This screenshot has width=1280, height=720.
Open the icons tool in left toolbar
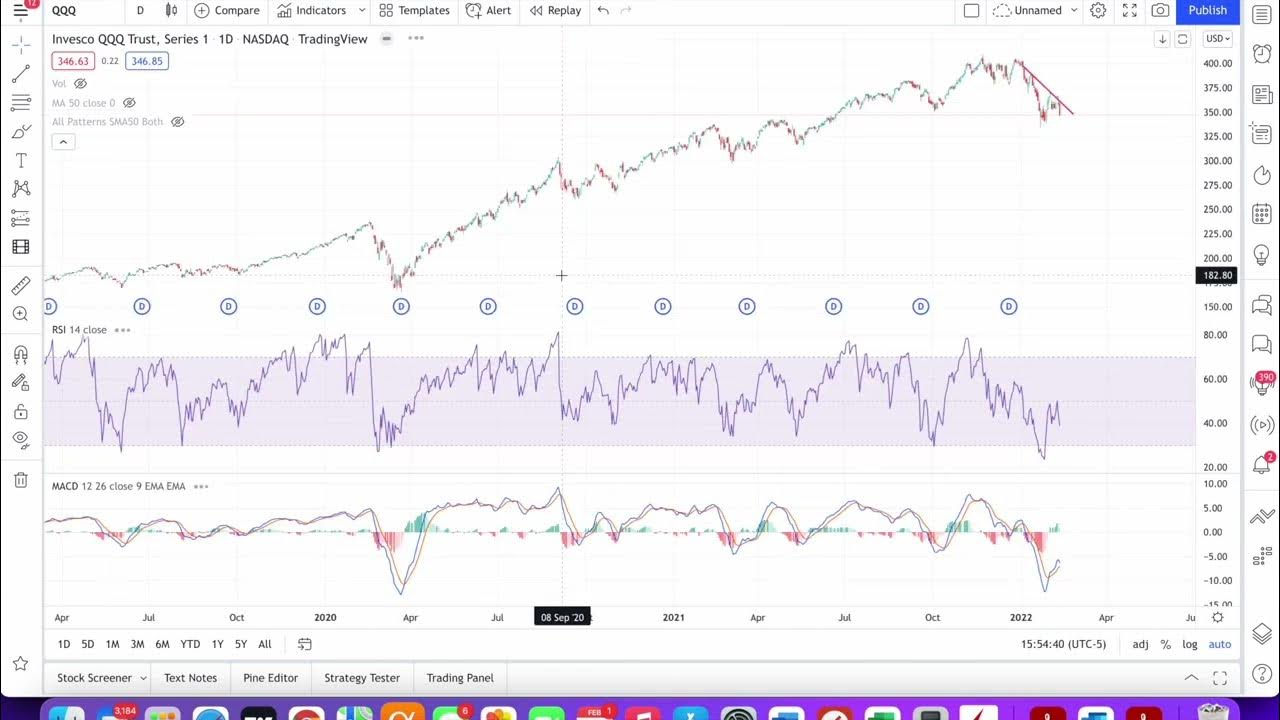(20, 246)
